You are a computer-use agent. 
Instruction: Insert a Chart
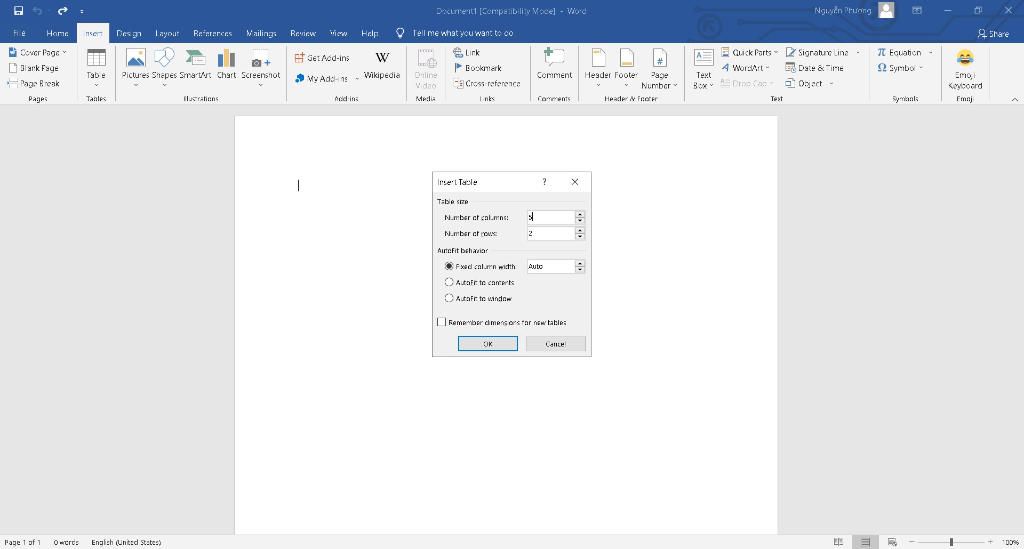click(226, 64)
